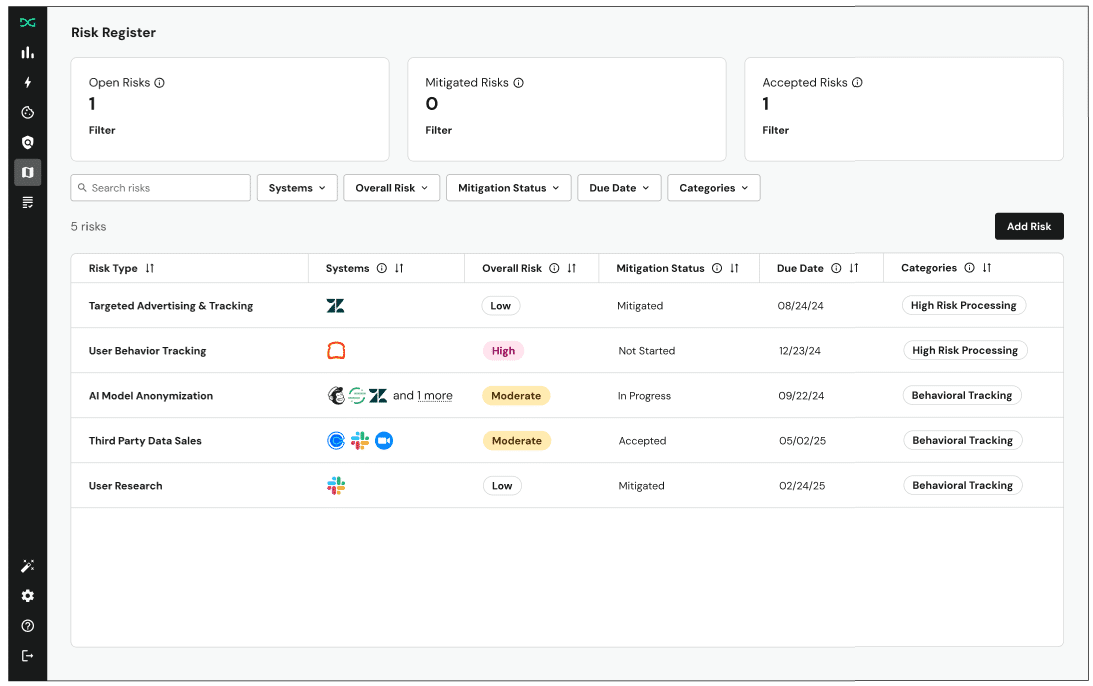Open the help question mark icon
Viewport: 1093px width, 686px height.
(28, 626)
